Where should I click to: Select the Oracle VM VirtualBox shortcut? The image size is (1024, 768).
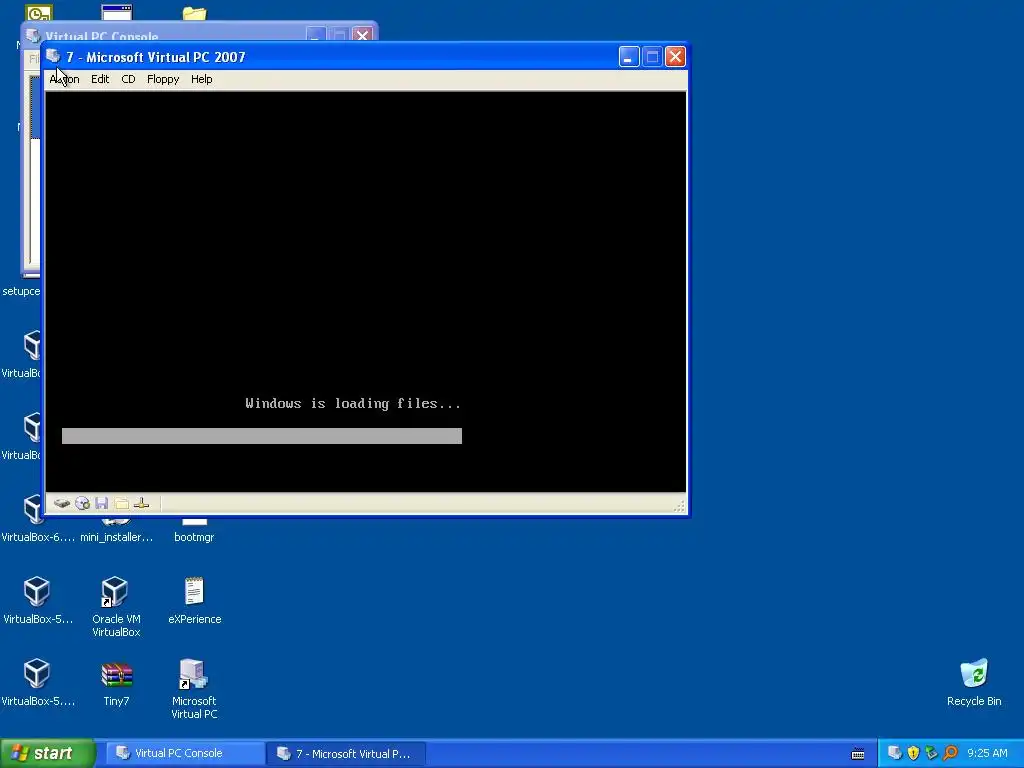tap(116, 607)
